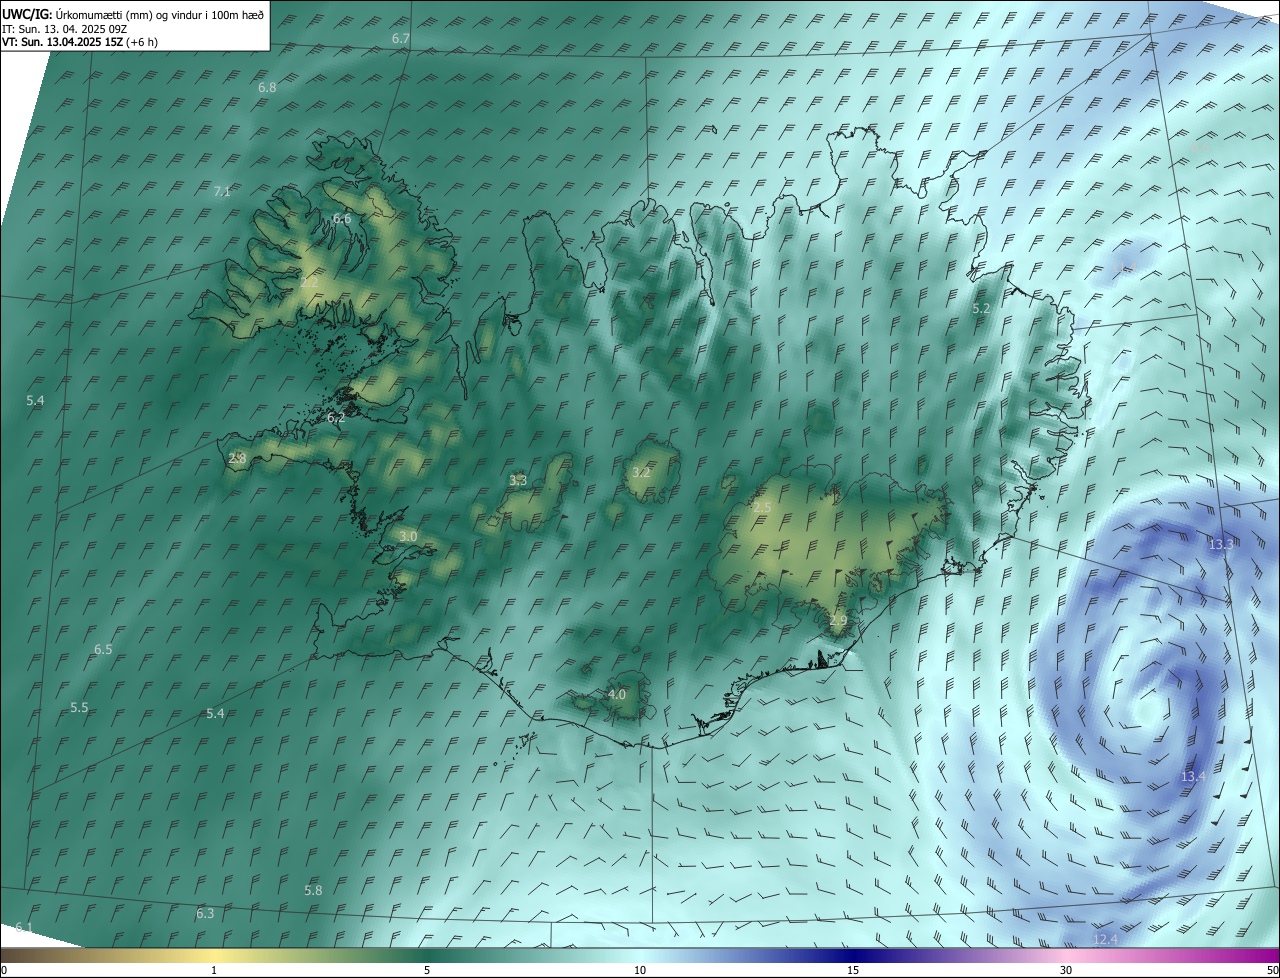Click the 6.2 value label on the map
Viewport: 1280px width, 978px height.
tap(336, 418)
